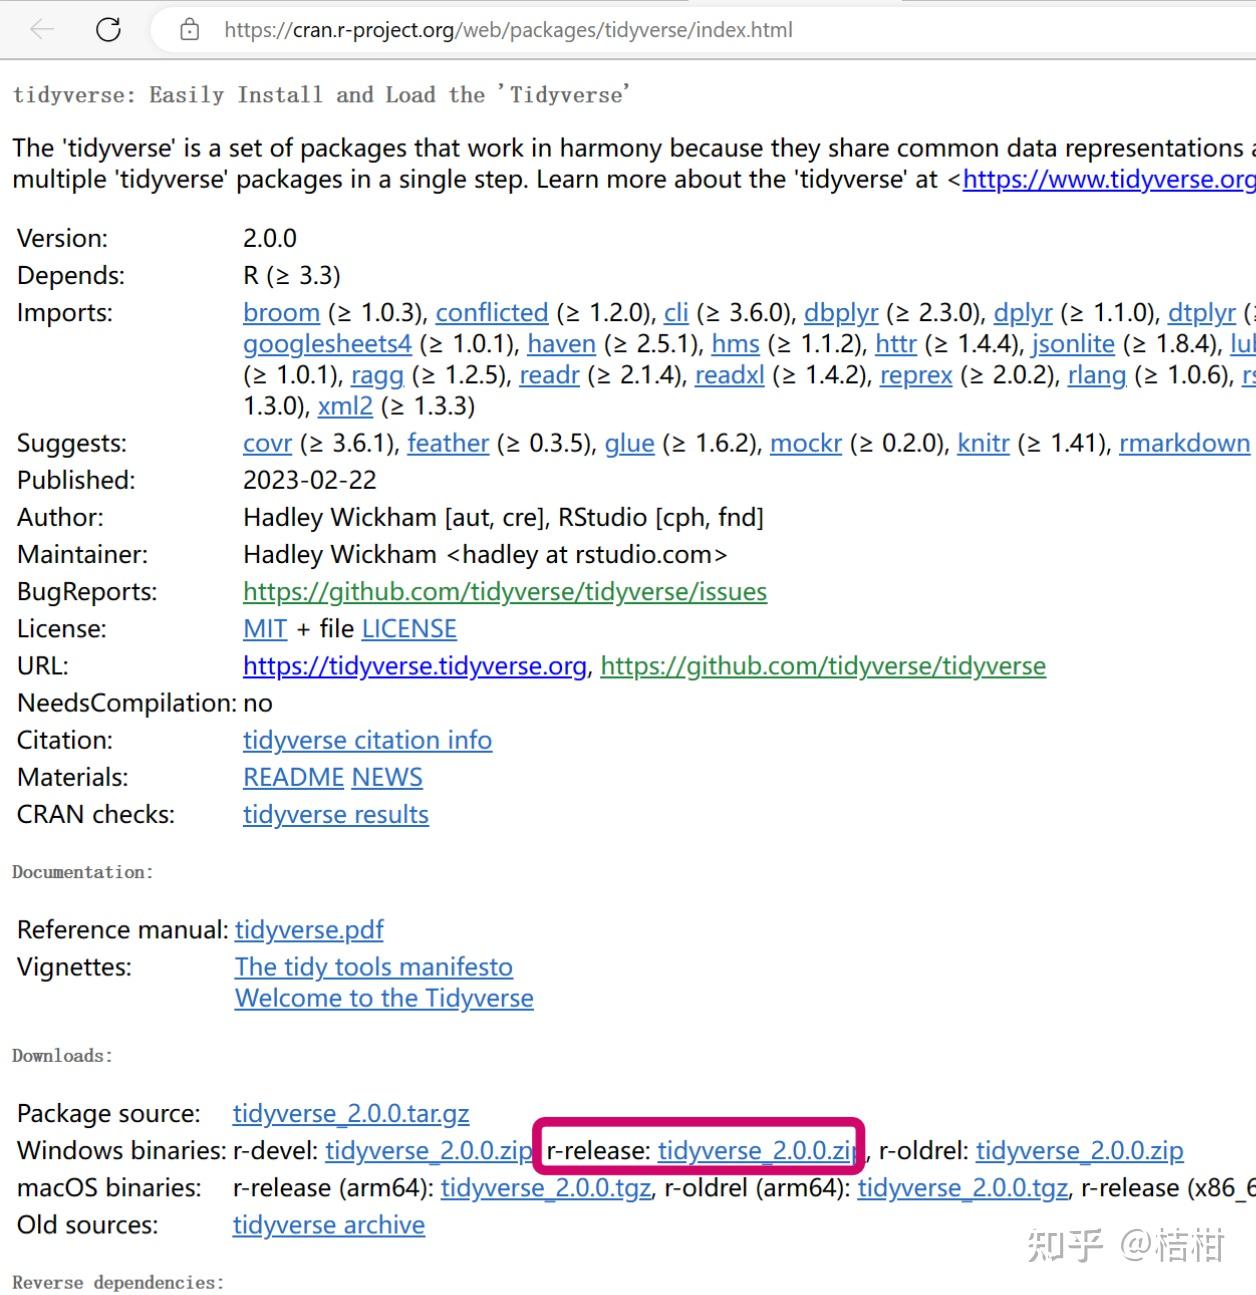Image resolution: width=1256 pixels, height=1295 pixels.
Task: Open the broom package link
Action: point(281,313)
